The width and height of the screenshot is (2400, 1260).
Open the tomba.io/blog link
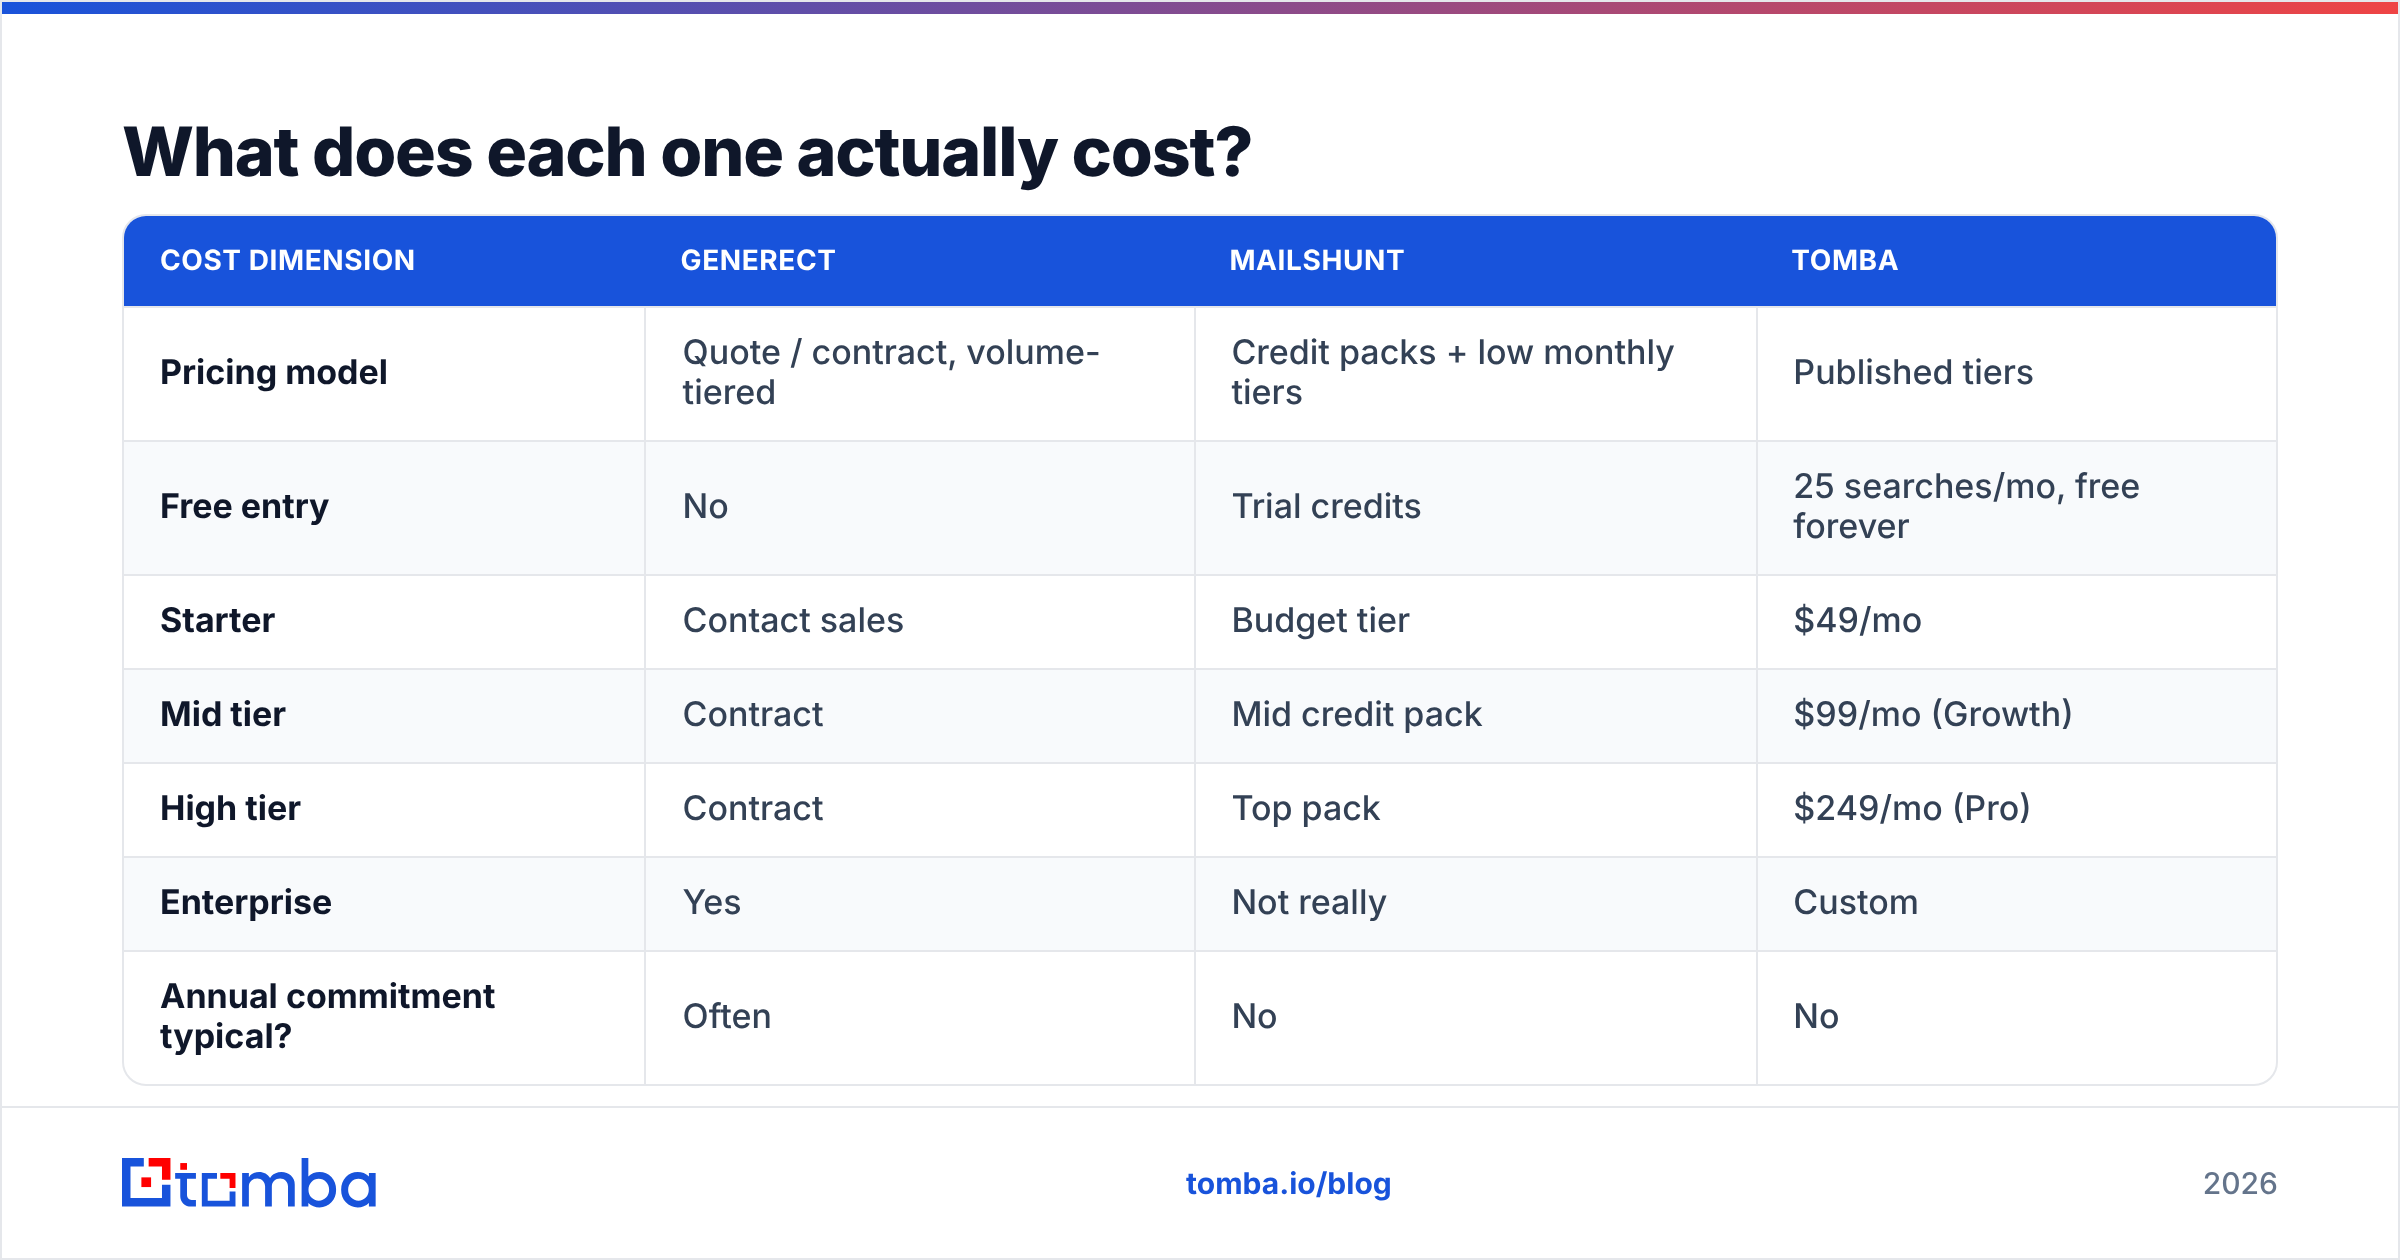pos(1288,1184)
